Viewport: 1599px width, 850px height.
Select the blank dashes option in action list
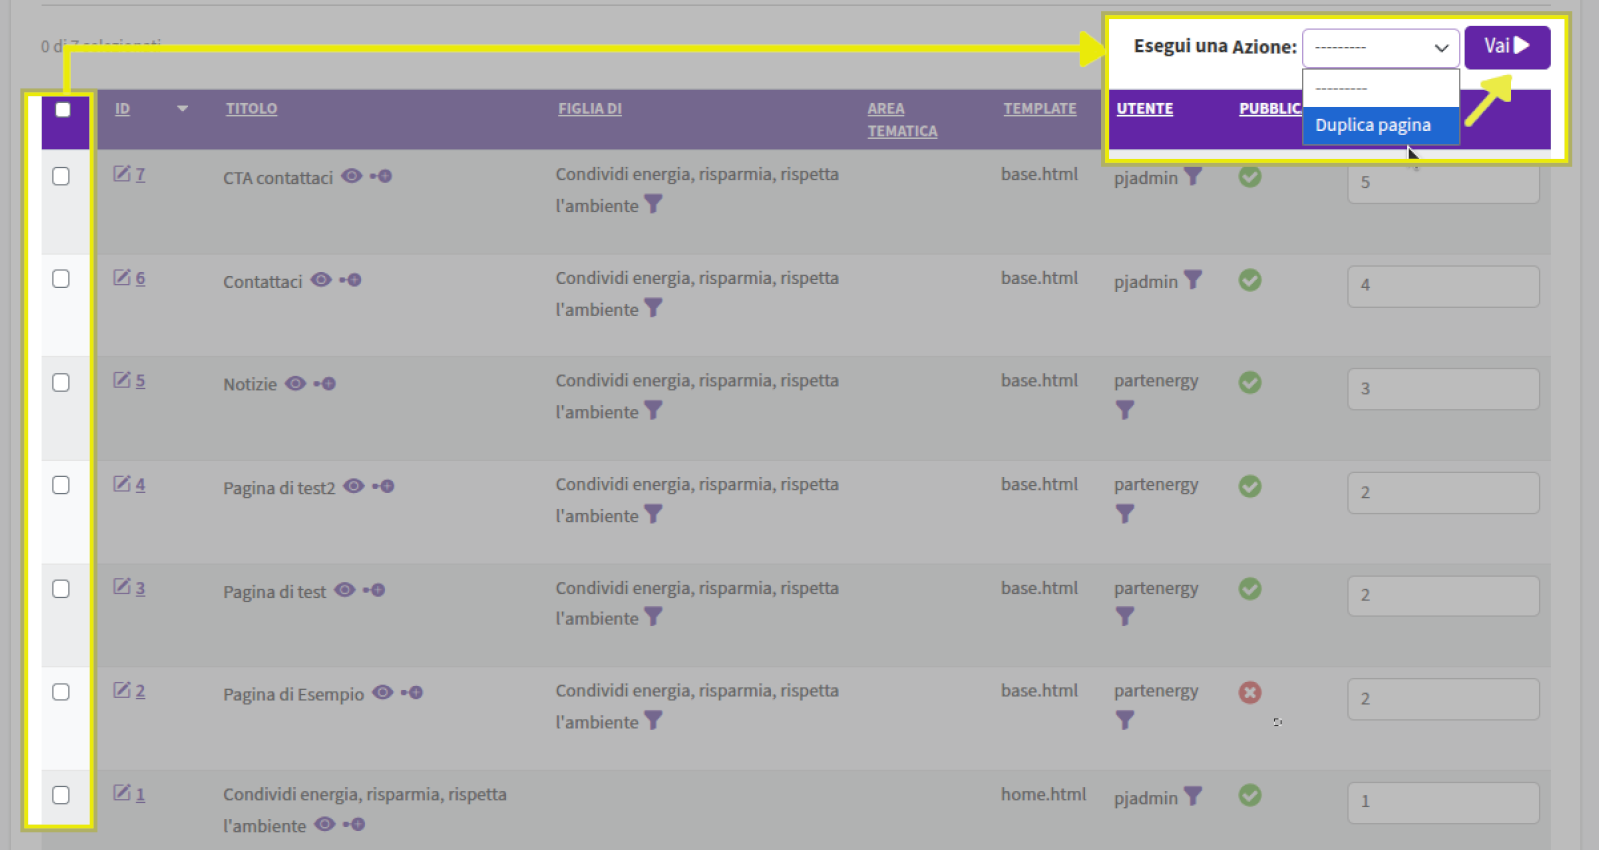tap(1380, 89)
